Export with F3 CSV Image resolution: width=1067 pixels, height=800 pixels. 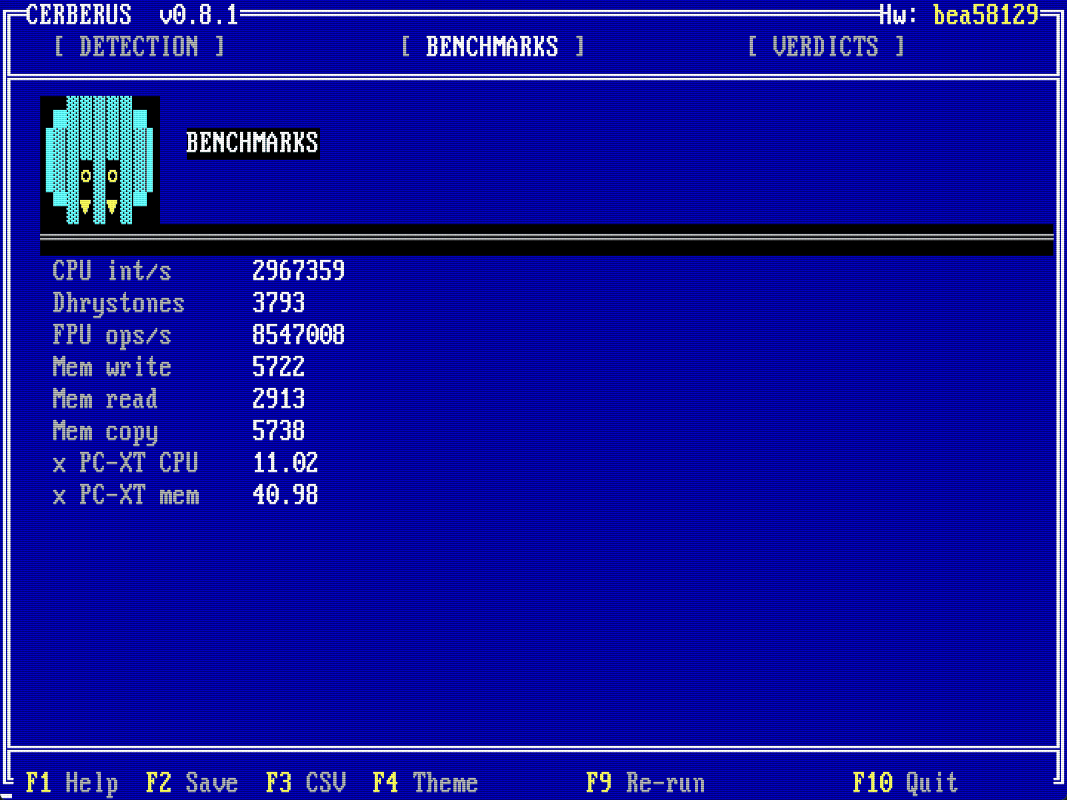[x=306, y=783]
